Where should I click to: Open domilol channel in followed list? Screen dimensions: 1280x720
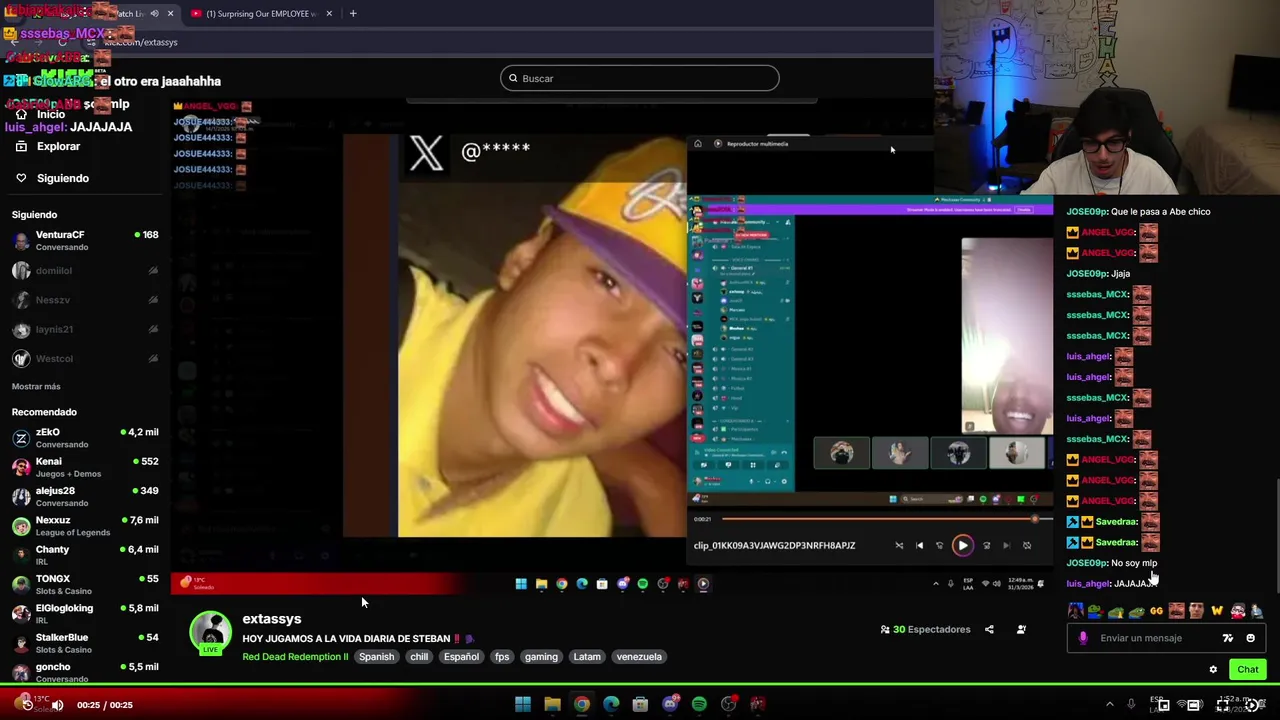click(85, 270)
